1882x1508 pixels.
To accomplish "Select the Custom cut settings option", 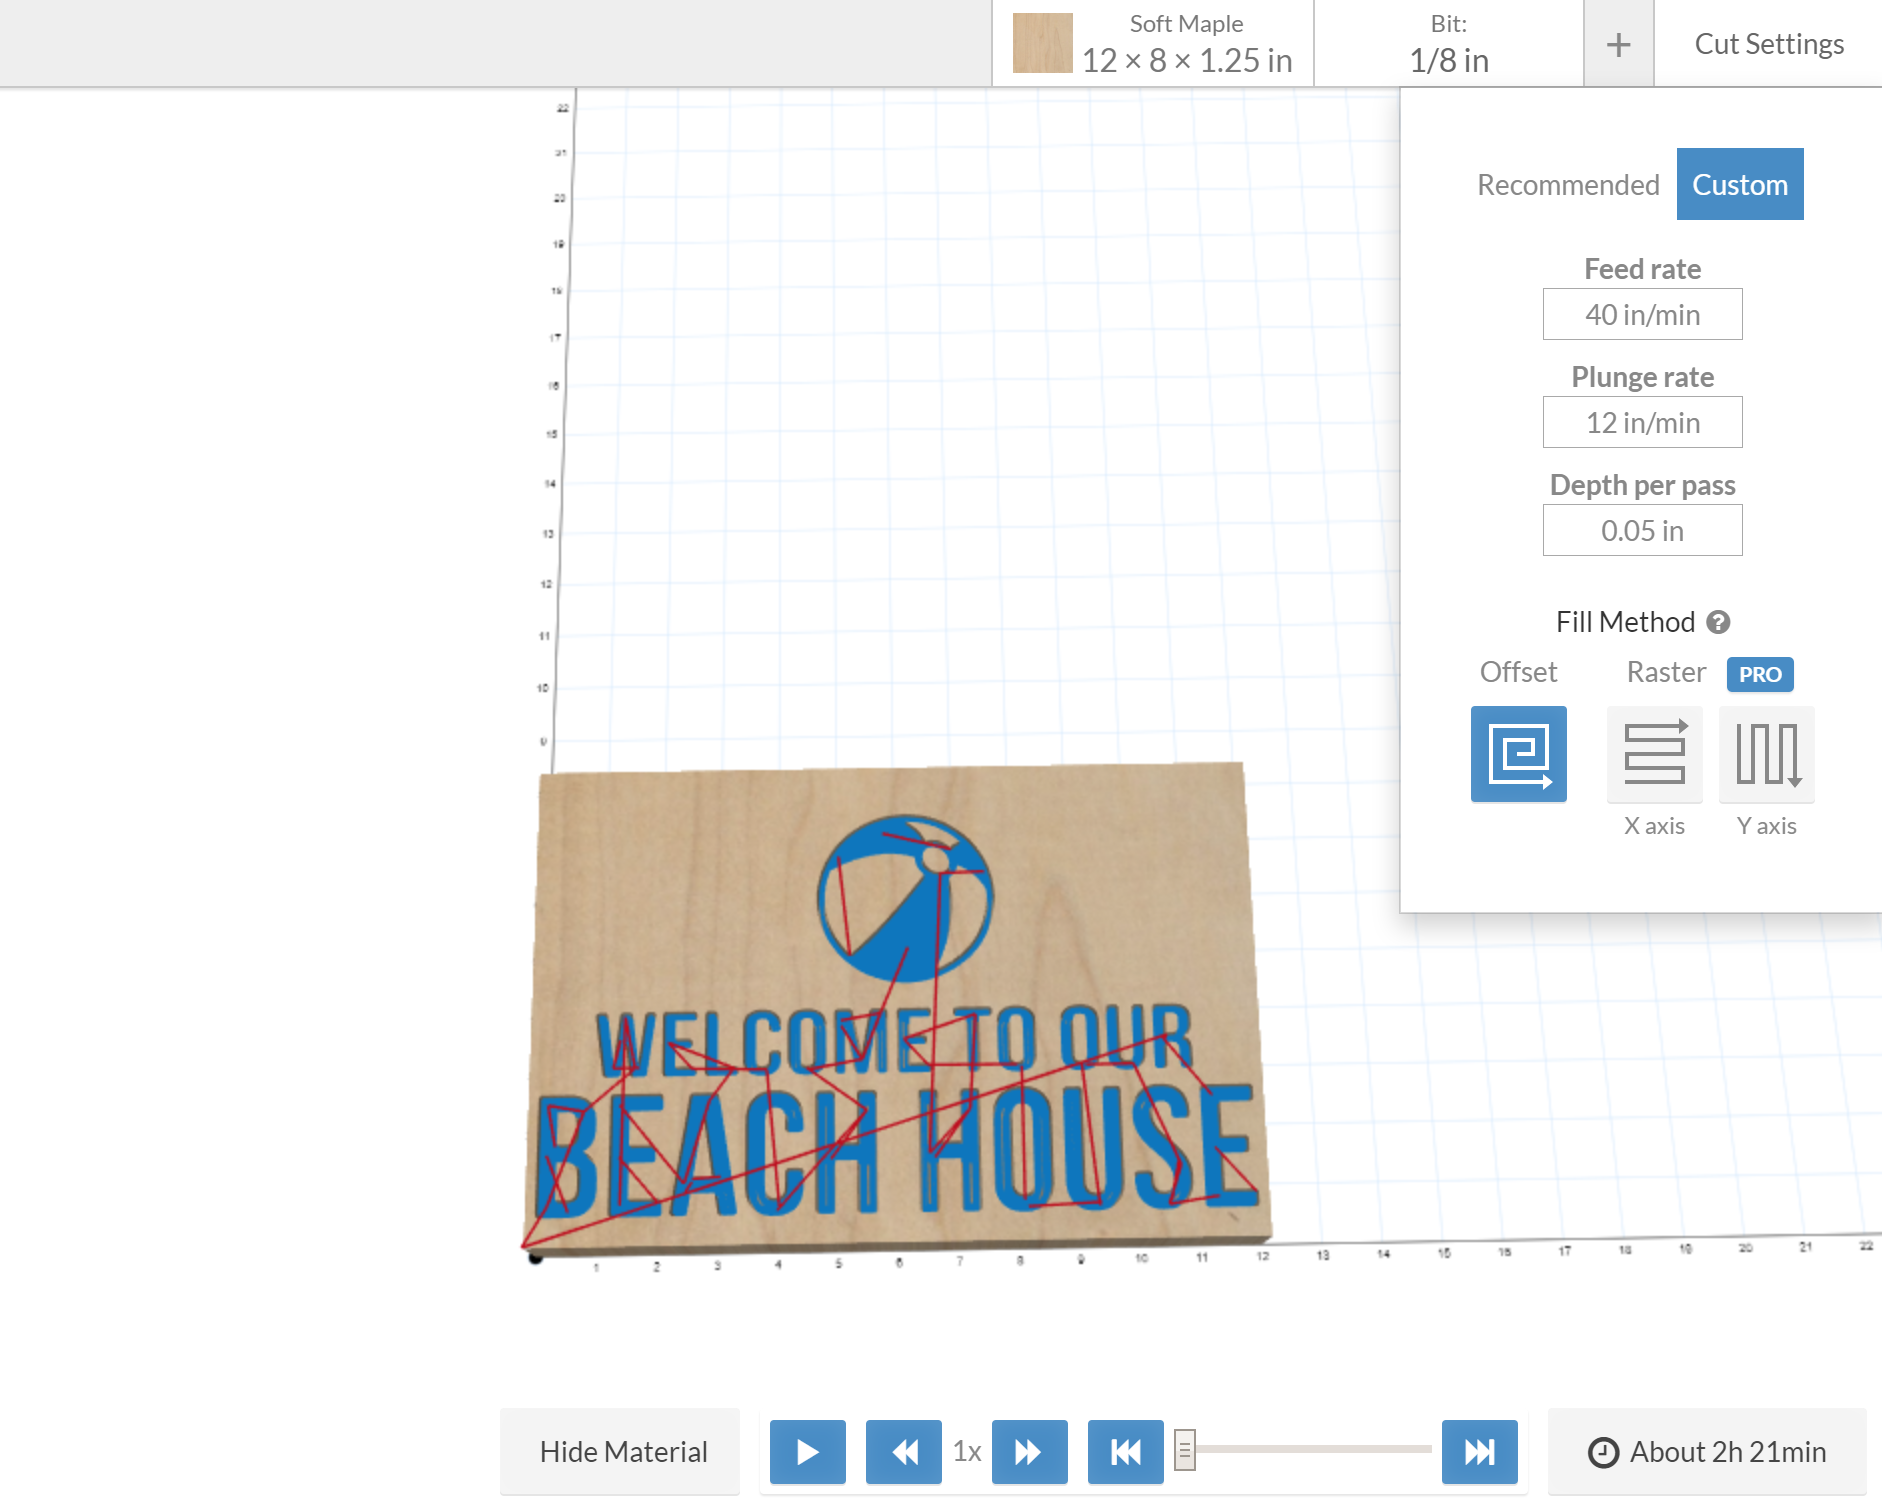I will tap(1739, 185).
